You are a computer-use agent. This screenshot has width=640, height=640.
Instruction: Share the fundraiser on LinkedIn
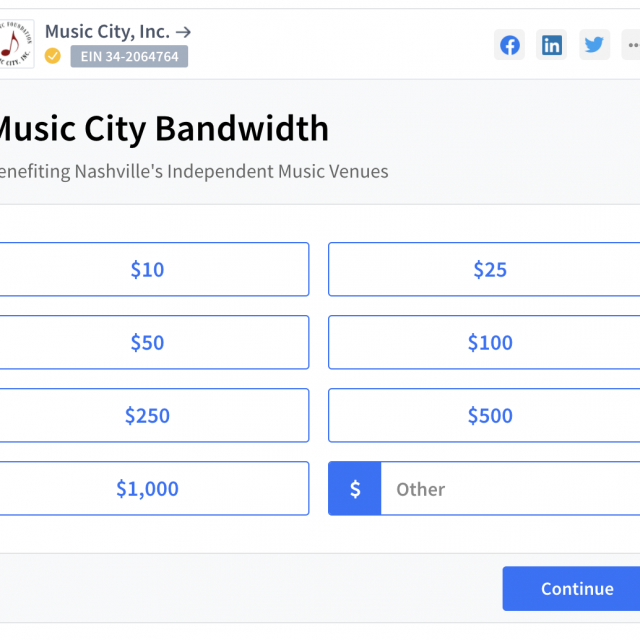click(x=552, y=45)
